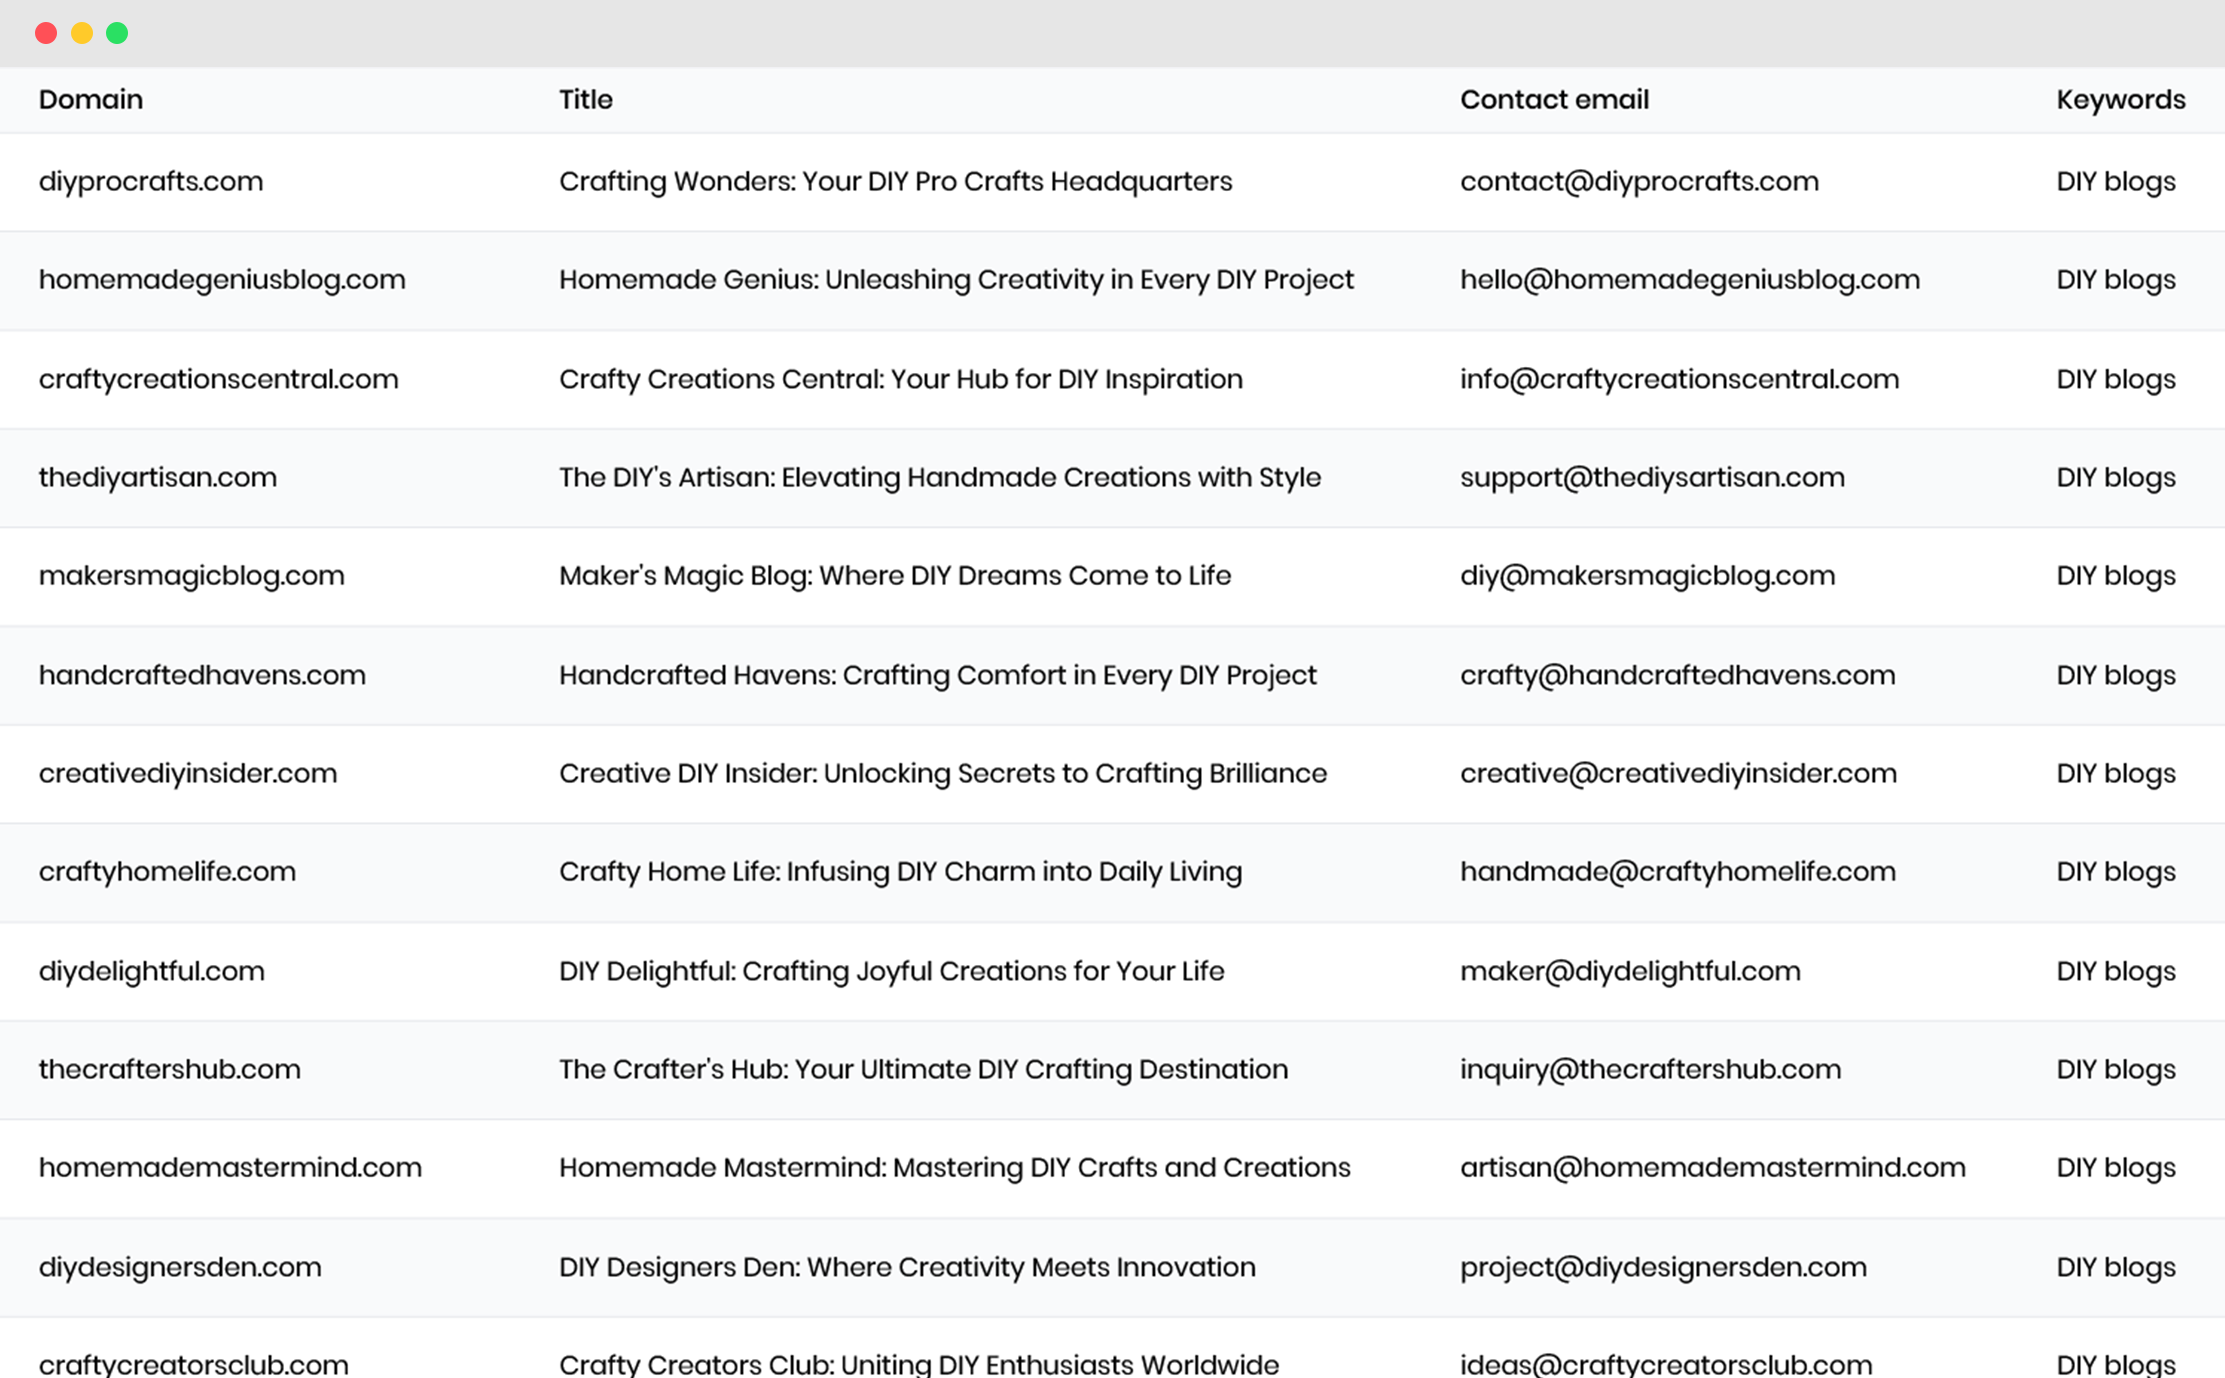This screenshot has width=2225, height=1378.
Task: Select the homemadegeniusblog.com domain cell
Action: pyautogui.click(x=222, y=280)
